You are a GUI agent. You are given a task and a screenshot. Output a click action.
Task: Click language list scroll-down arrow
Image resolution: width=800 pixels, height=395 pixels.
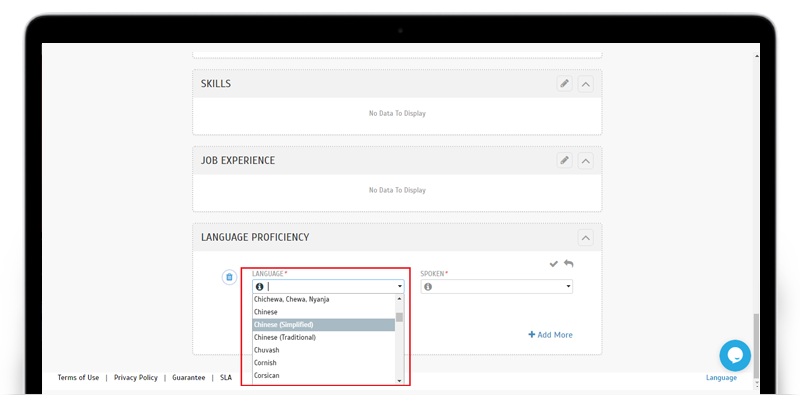tap(399, 381)
